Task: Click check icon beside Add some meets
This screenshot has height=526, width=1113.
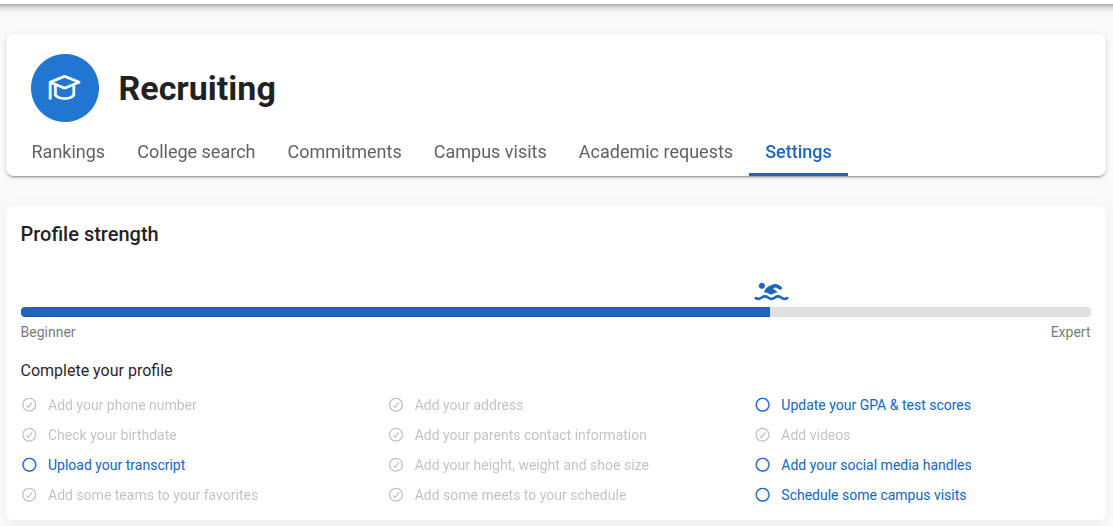Action: 396,495
